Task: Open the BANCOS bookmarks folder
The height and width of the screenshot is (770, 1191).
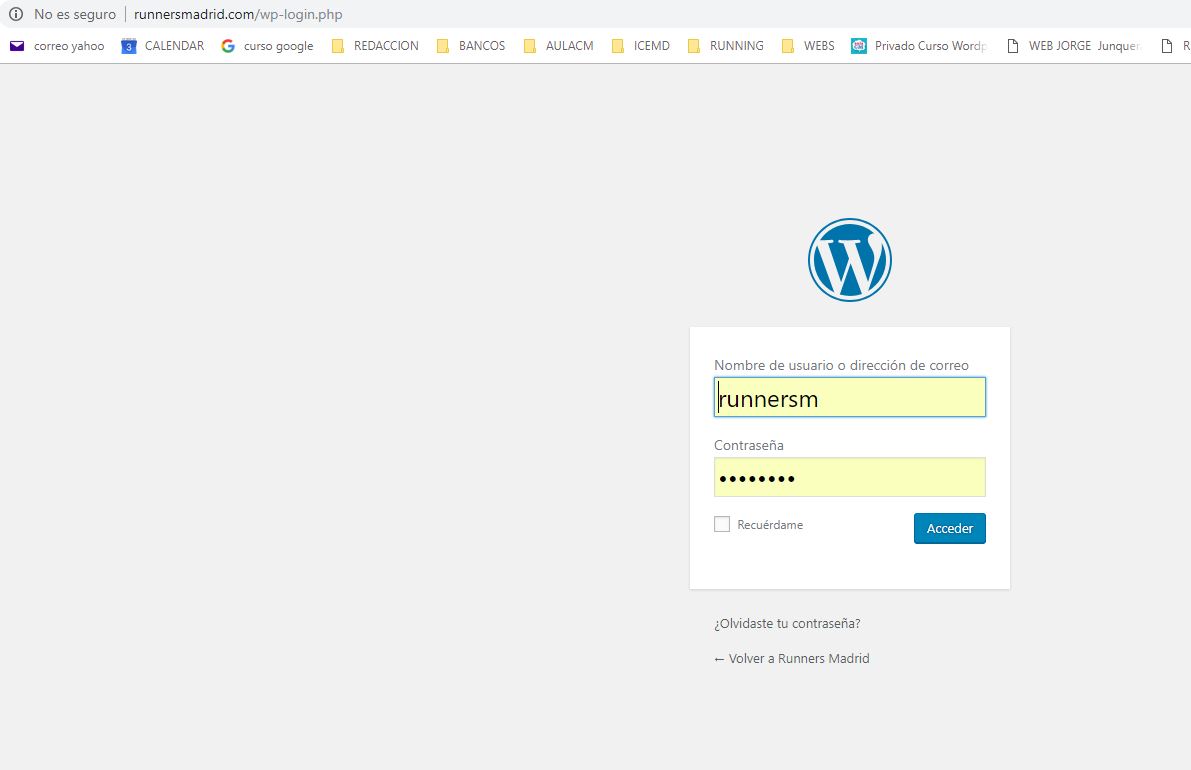Action: click(x=471, y=46)
